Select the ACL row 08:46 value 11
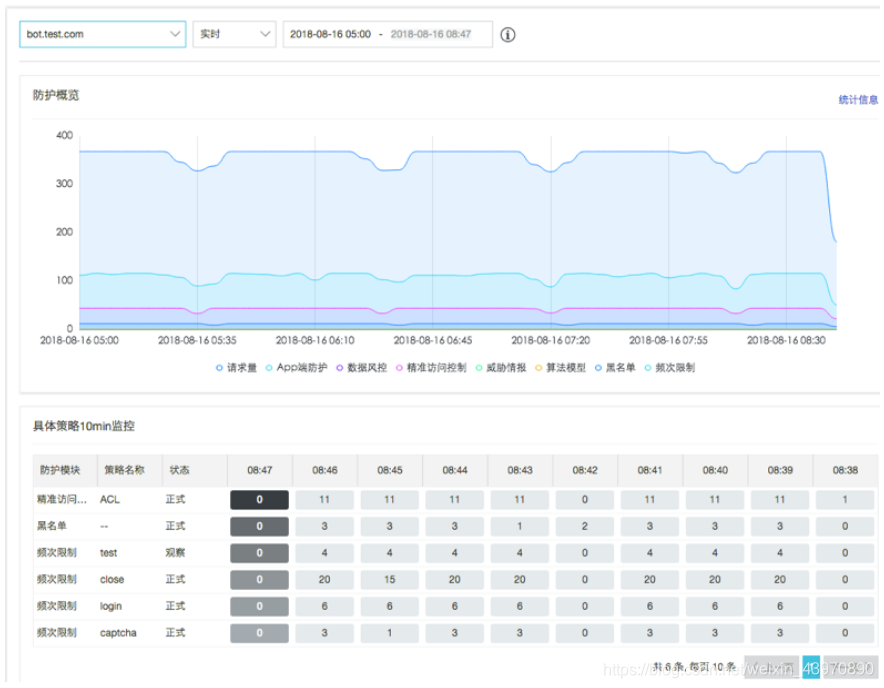The width and height of the screenshot is (884, 688). (x=325, y=500)
